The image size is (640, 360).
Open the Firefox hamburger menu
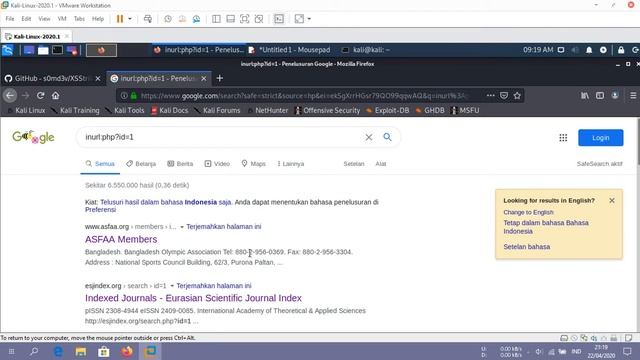pos(633,96)
